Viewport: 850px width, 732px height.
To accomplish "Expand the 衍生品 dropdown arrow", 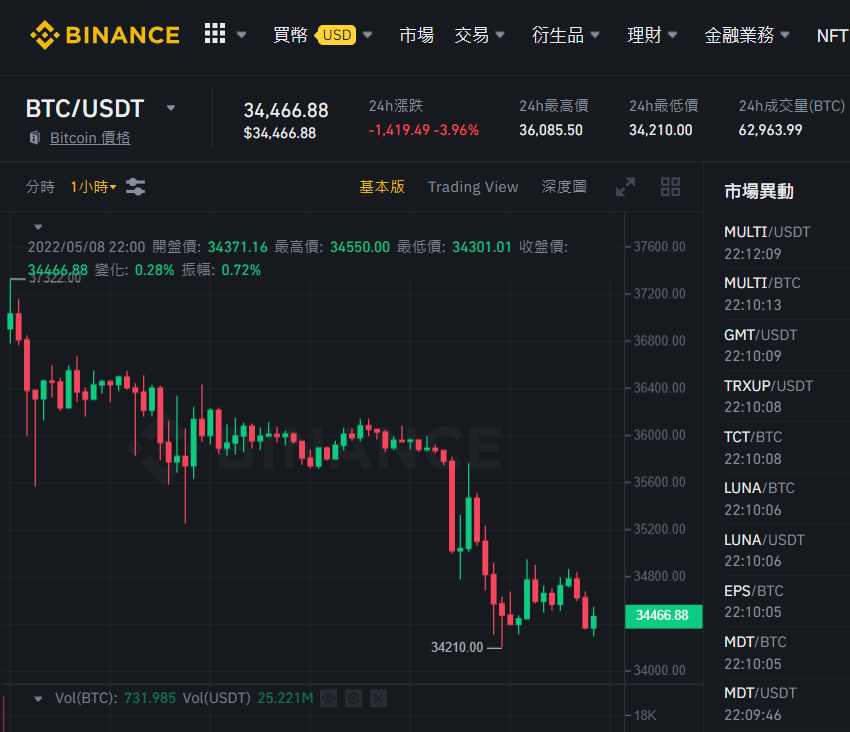I will click(x=595, y=35).
